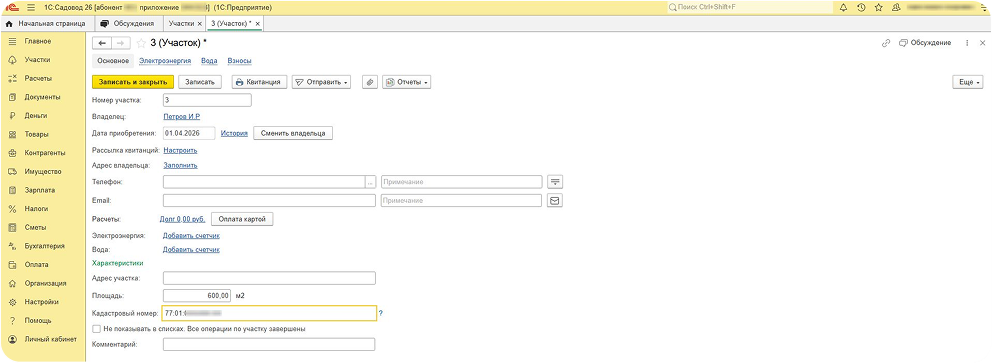Add 3 (Участок) to favorites star
The width and height of the screenshot is (992, 363).
[141, 43]
